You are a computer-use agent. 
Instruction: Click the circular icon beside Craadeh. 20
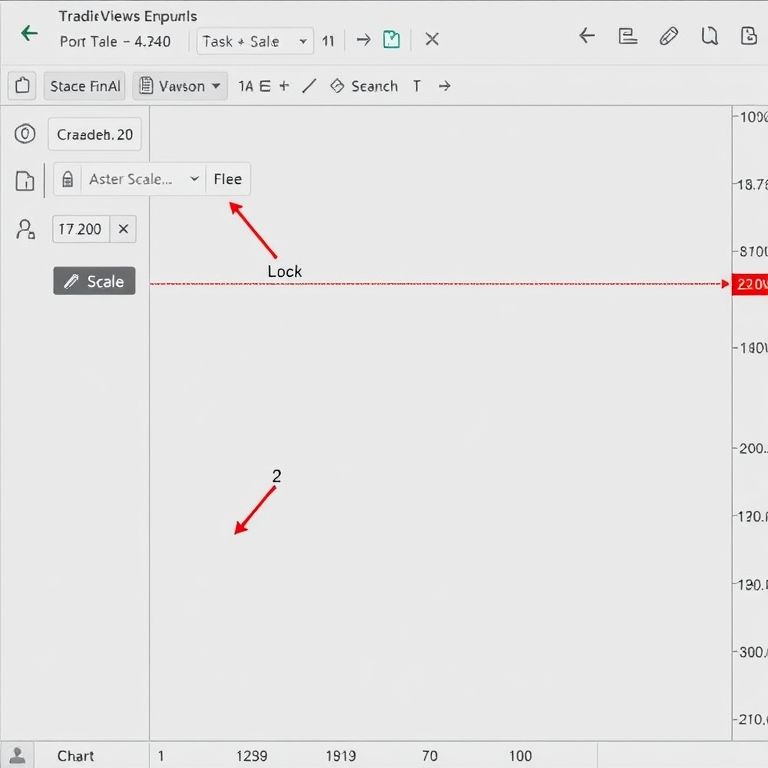point(25,134)
